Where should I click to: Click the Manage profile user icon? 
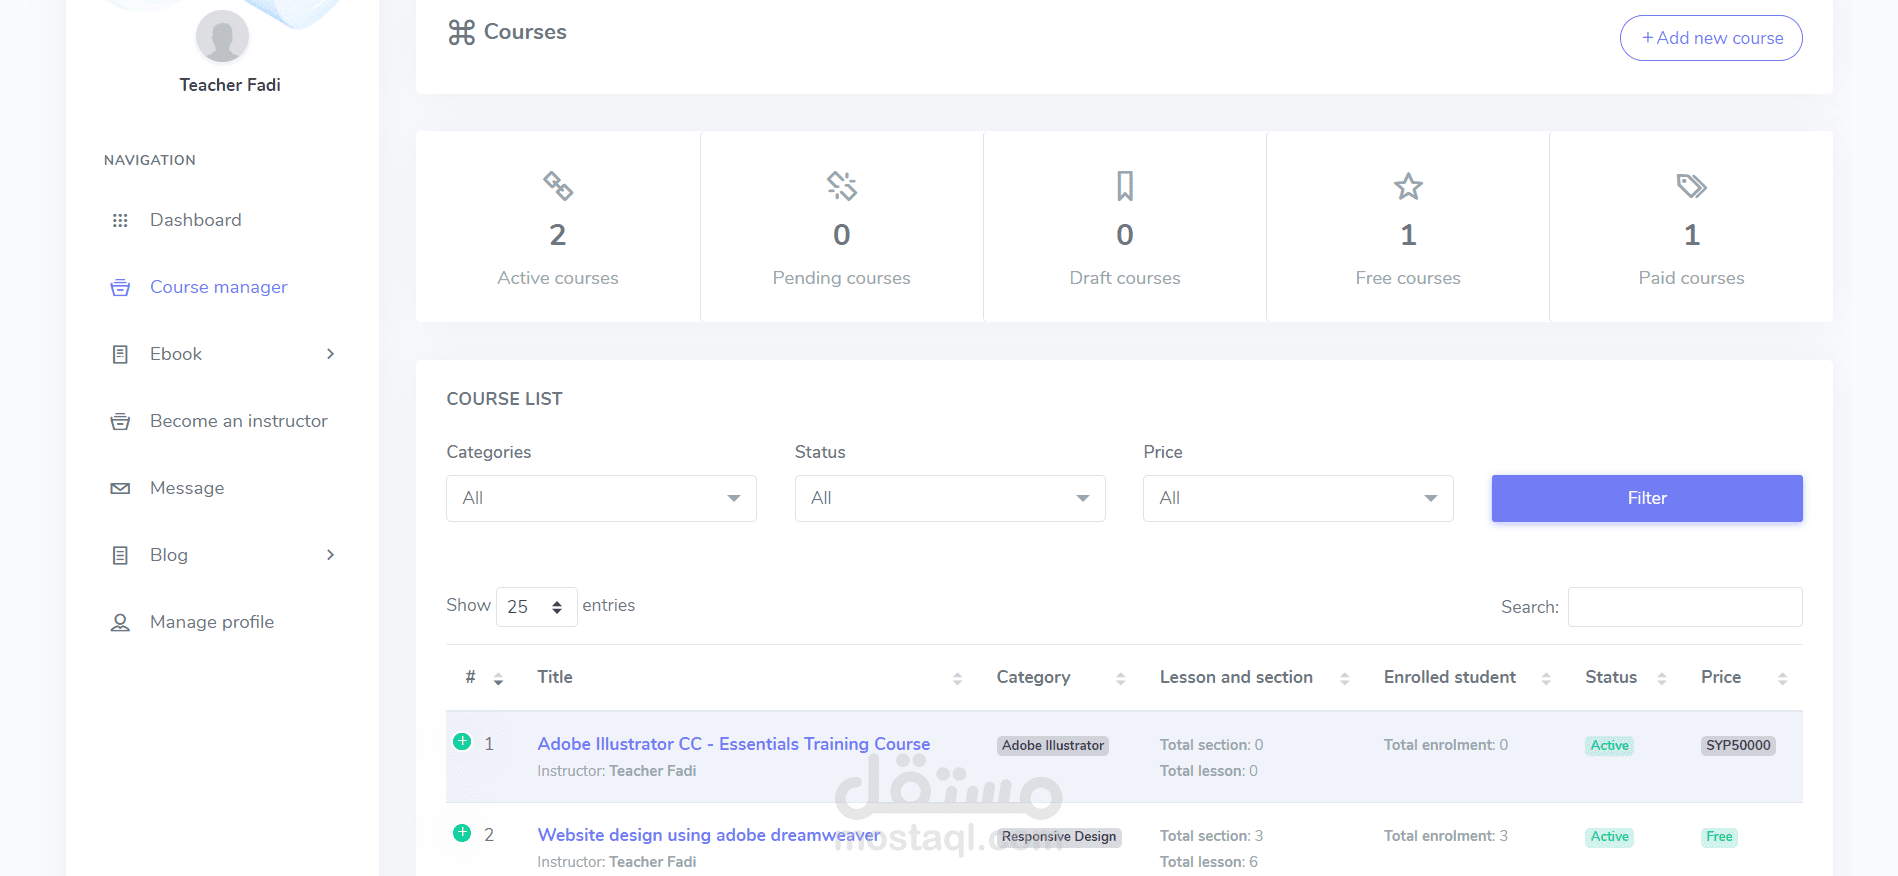[x=120, y=622]
